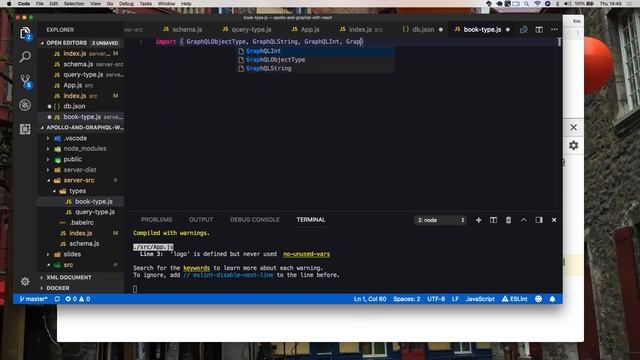Click the warnings count in status bar
The width and height of the screenshot is (640, 360).
pyautogui.click(x=84, y=299)
